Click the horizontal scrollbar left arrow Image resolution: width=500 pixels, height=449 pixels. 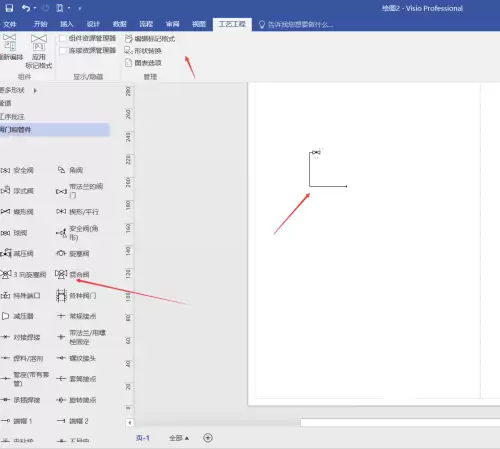tap(130, 423)
